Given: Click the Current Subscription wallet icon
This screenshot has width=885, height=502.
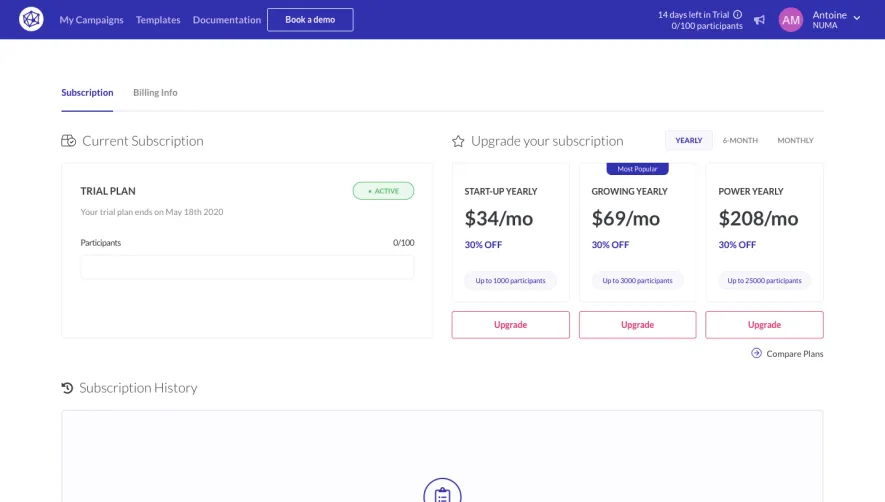Looking at the screenshot, I should (68, 141).
